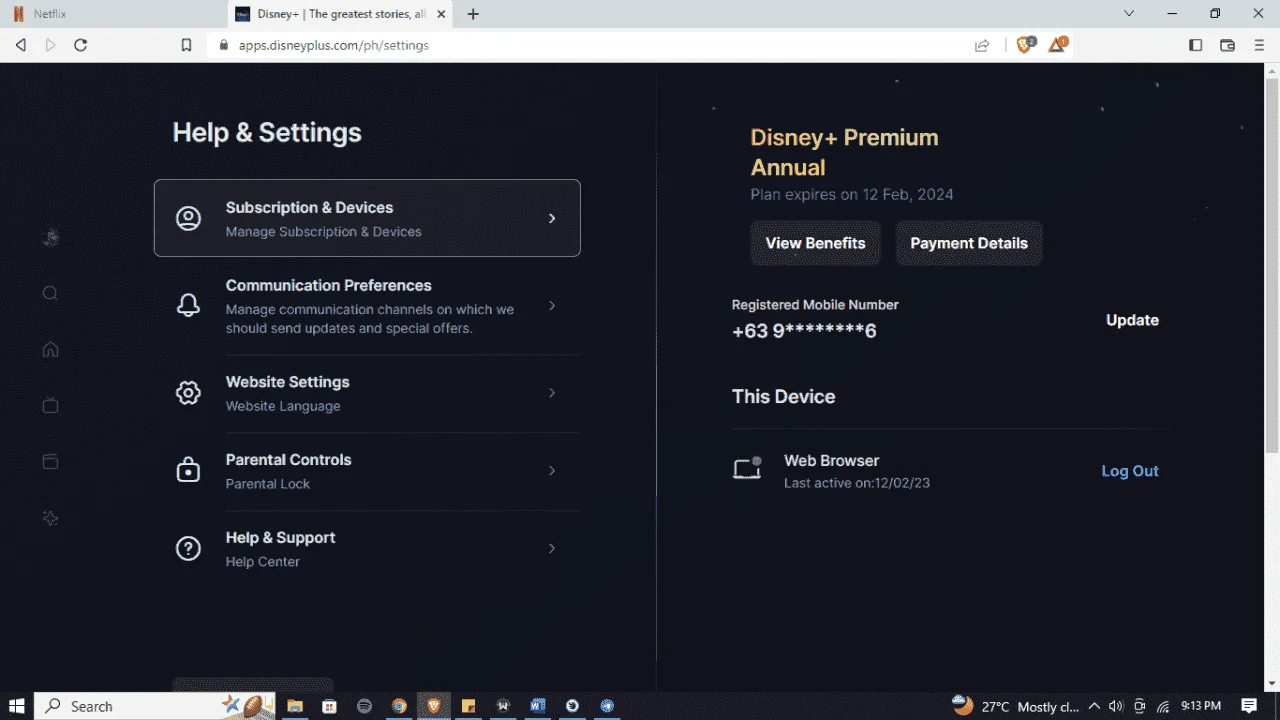This screenshot has width=1280, height=720.
Task: Click the Help & Support question mark icon
Action: [x=188, y=548]
